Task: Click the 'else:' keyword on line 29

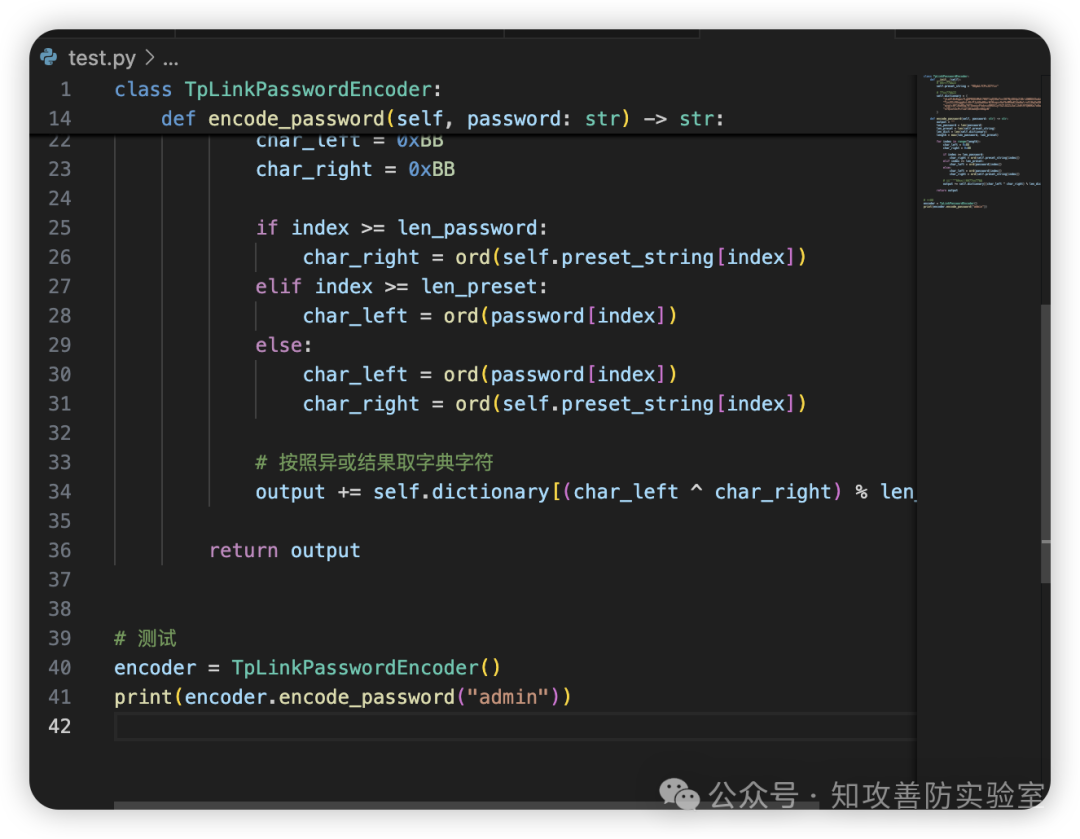Action: pos(284,345)
